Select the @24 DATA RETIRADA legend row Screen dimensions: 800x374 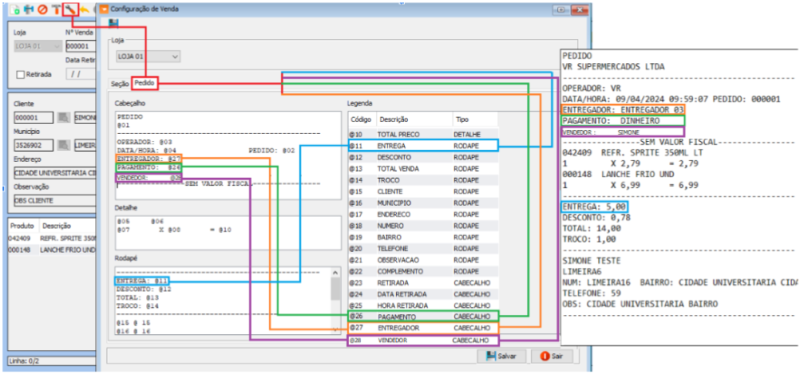pos(423,294)
